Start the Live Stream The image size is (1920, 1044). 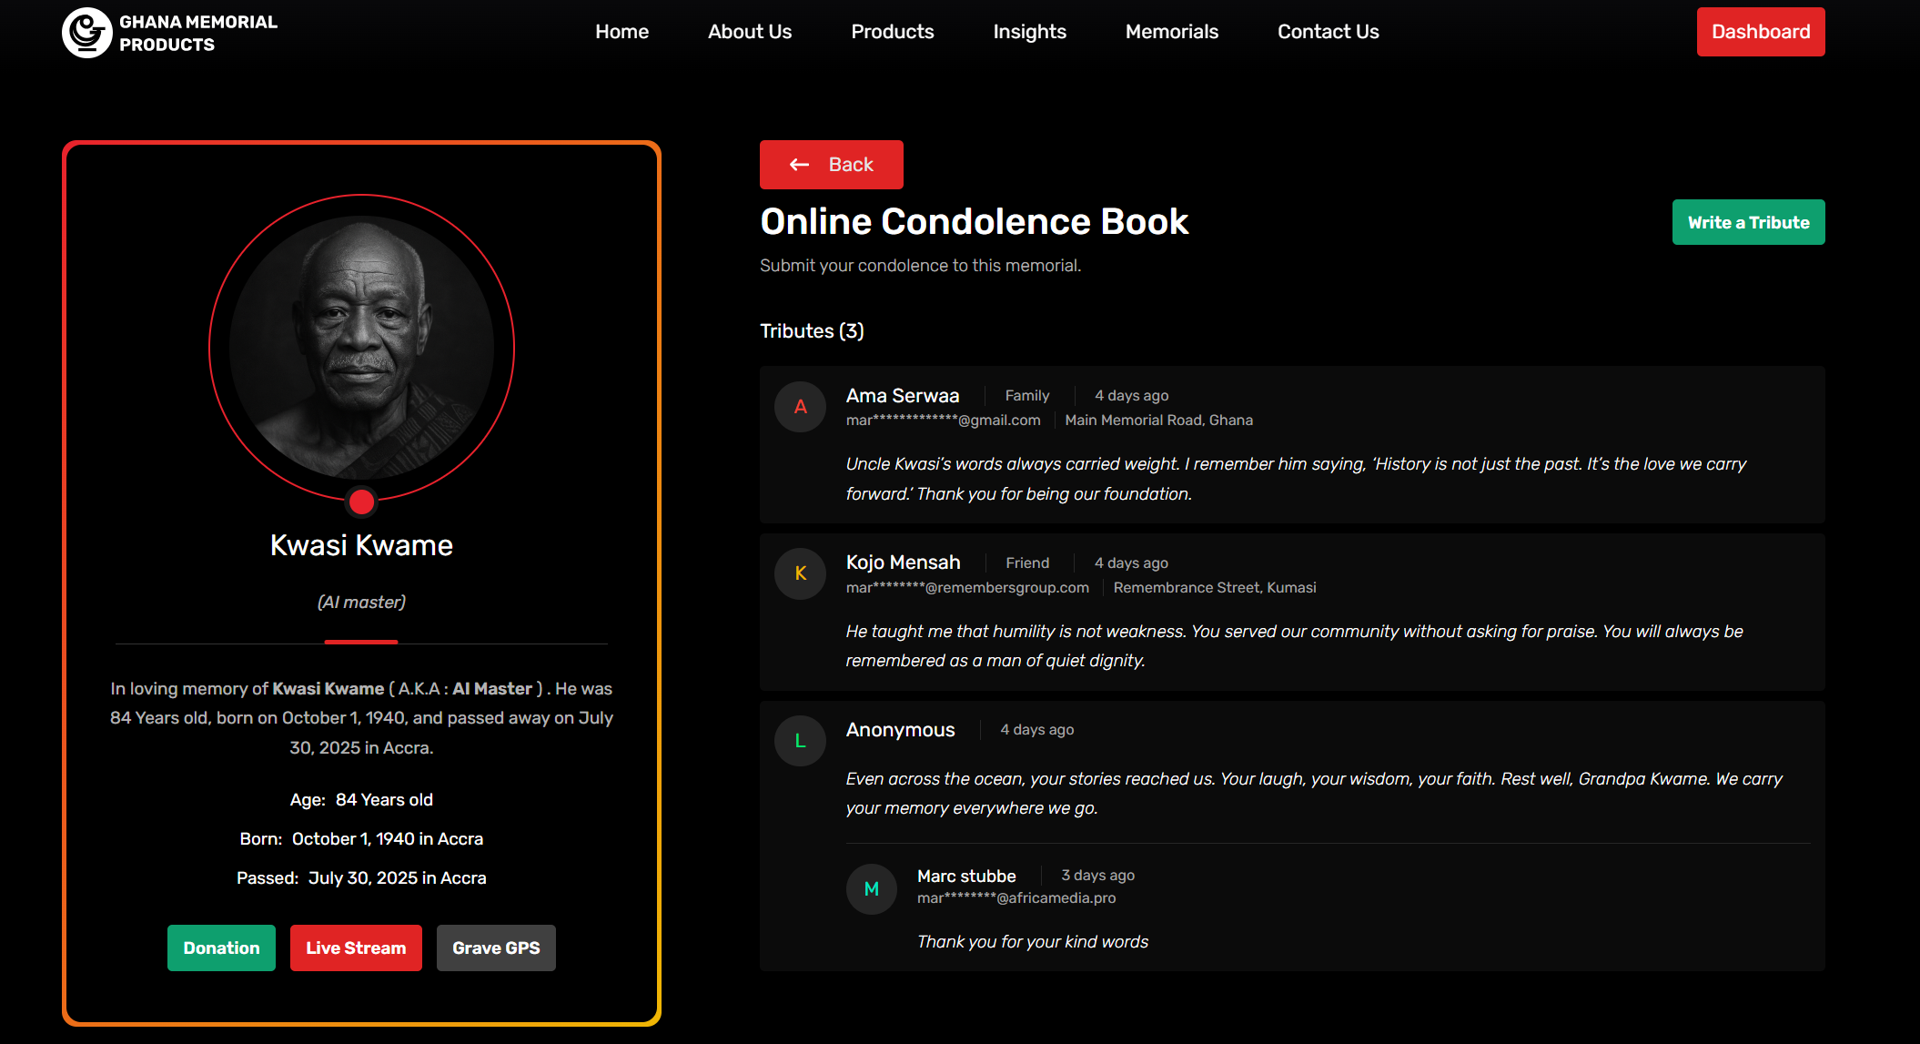point(355,948)
